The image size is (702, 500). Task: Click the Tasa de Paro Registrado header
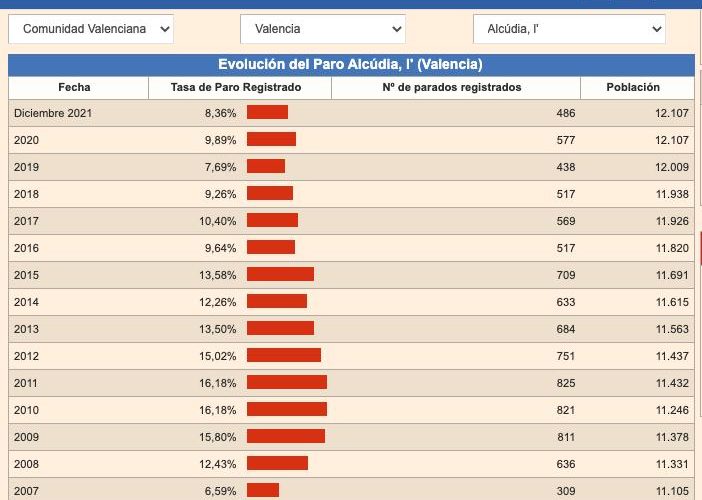pyautogui.click(x=236, y=87)
